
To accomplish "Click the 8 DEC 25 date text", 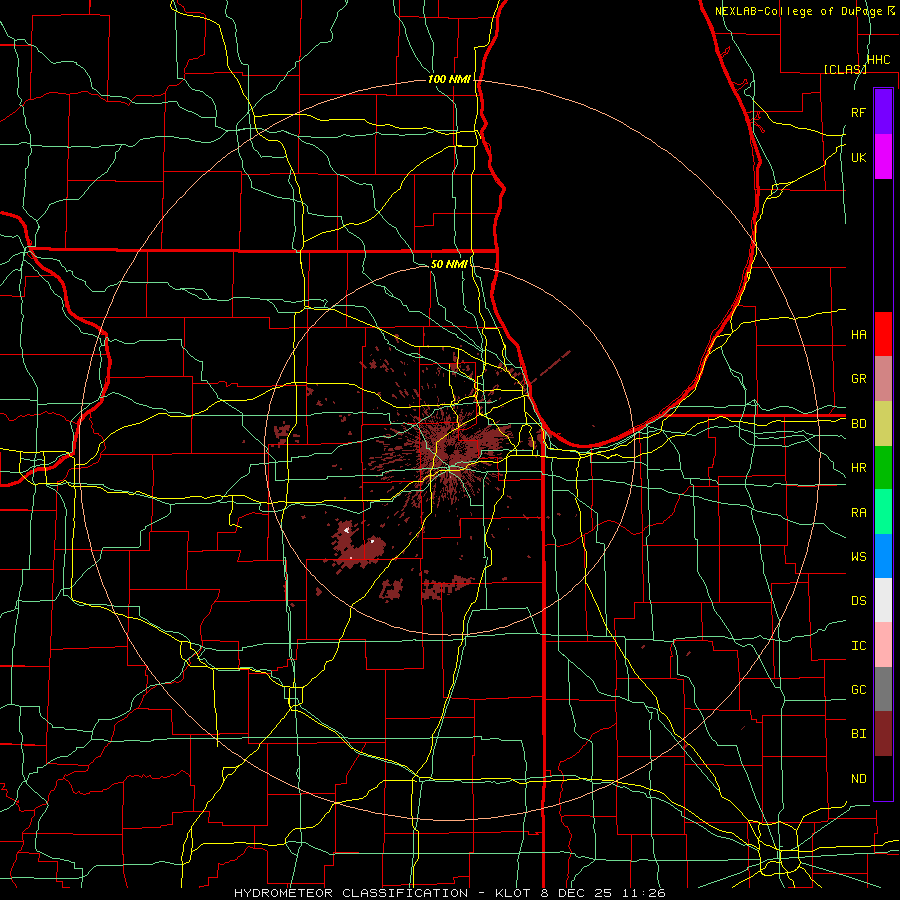I will [x=576, y=893].
